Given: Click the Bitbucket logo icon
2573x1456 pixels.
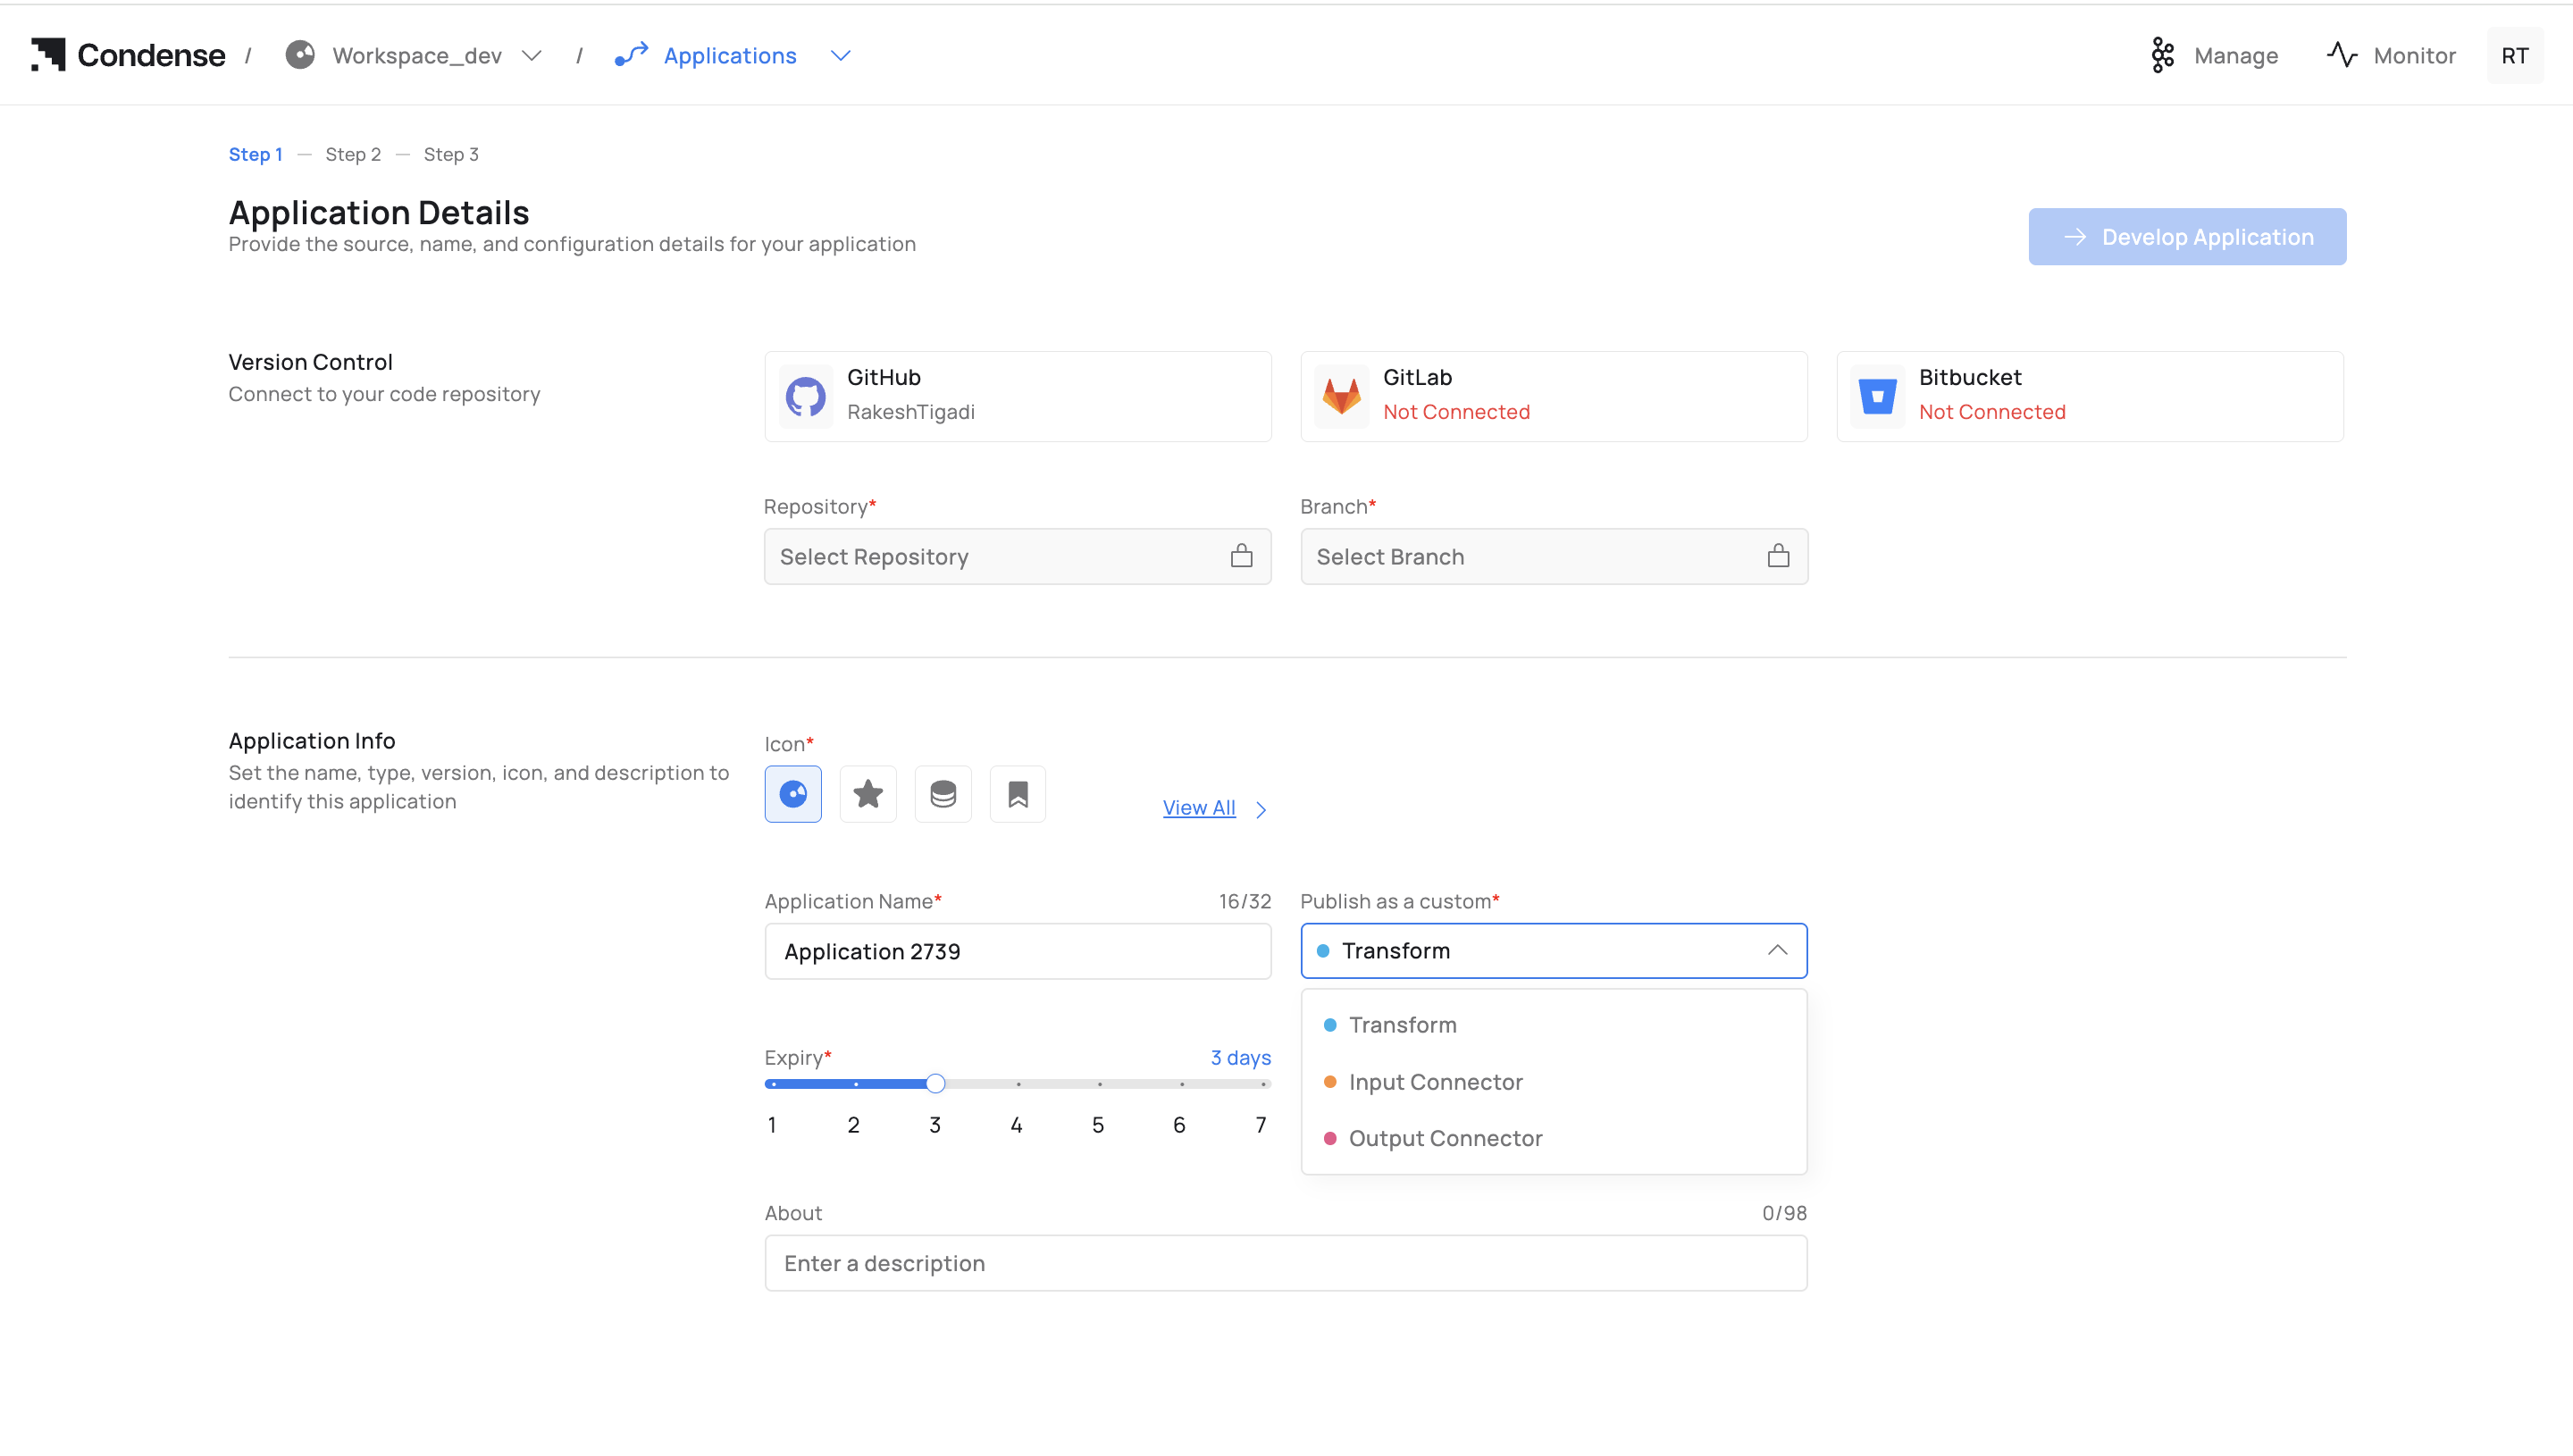Looking at the screenshot, I should (x=1877, y=396).
